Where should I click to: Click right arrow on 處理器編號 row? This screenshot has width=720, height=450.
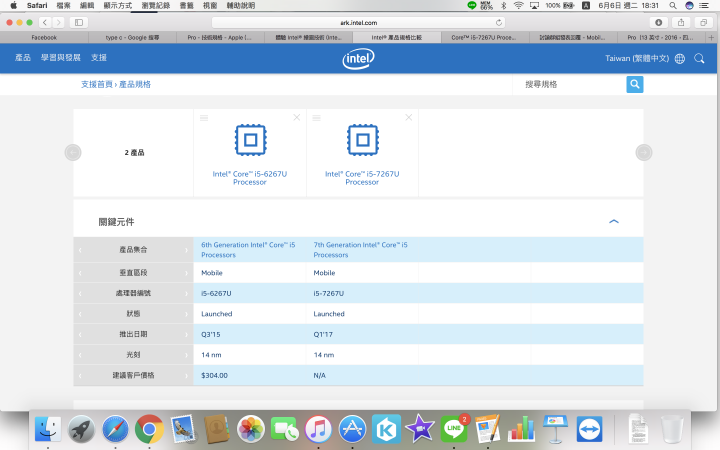pyautogui.click(x=186, y=293)
